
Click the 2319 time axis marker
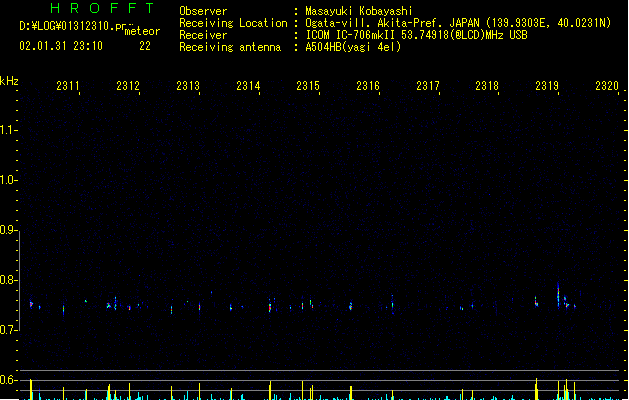pyautogui.click(x=547, y=86)
